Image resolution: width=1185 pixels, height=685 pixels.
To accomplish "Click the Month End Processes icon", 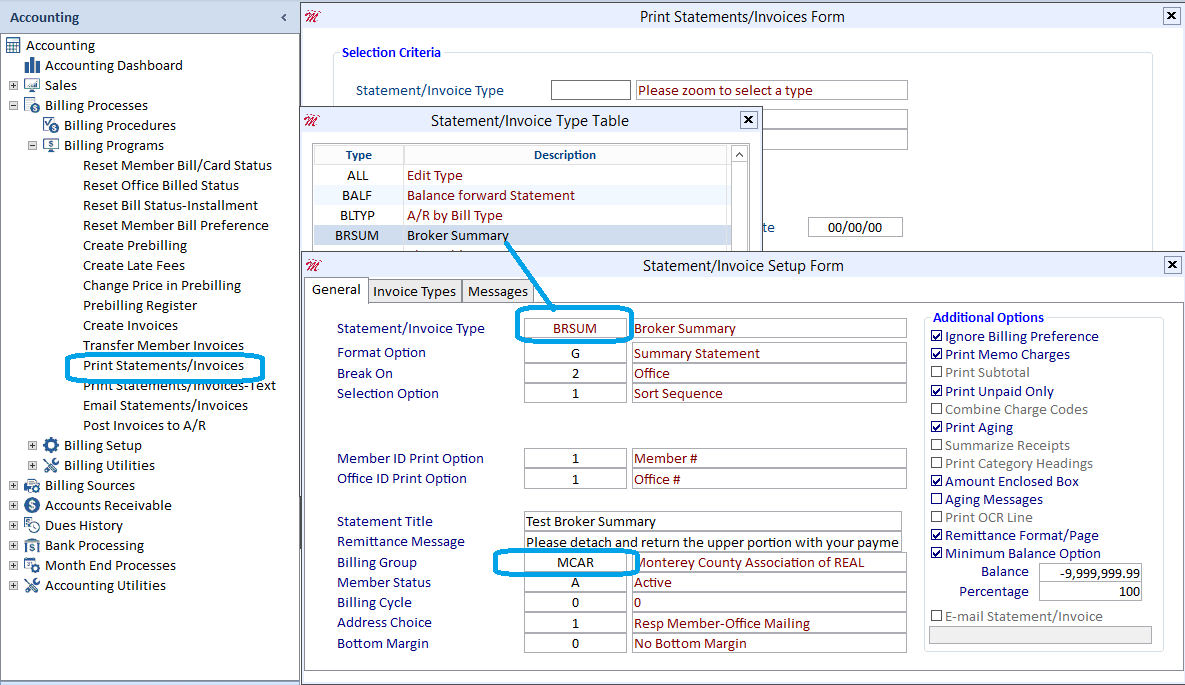I will (x=32, y=565).
